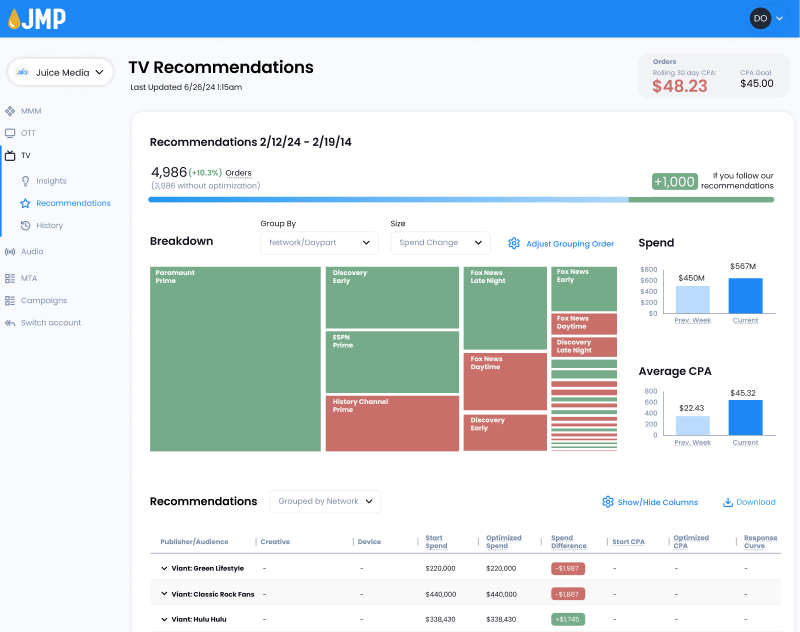Click the MTA grid icon
800x632 pixels.
pos(10,278)
